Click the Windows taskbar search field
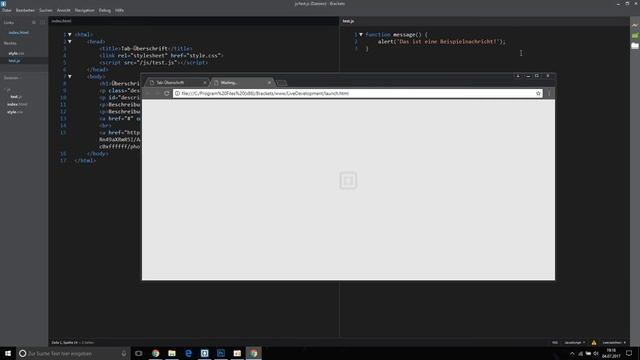Screen dimensions: 640x360 (x=73, y=353)
